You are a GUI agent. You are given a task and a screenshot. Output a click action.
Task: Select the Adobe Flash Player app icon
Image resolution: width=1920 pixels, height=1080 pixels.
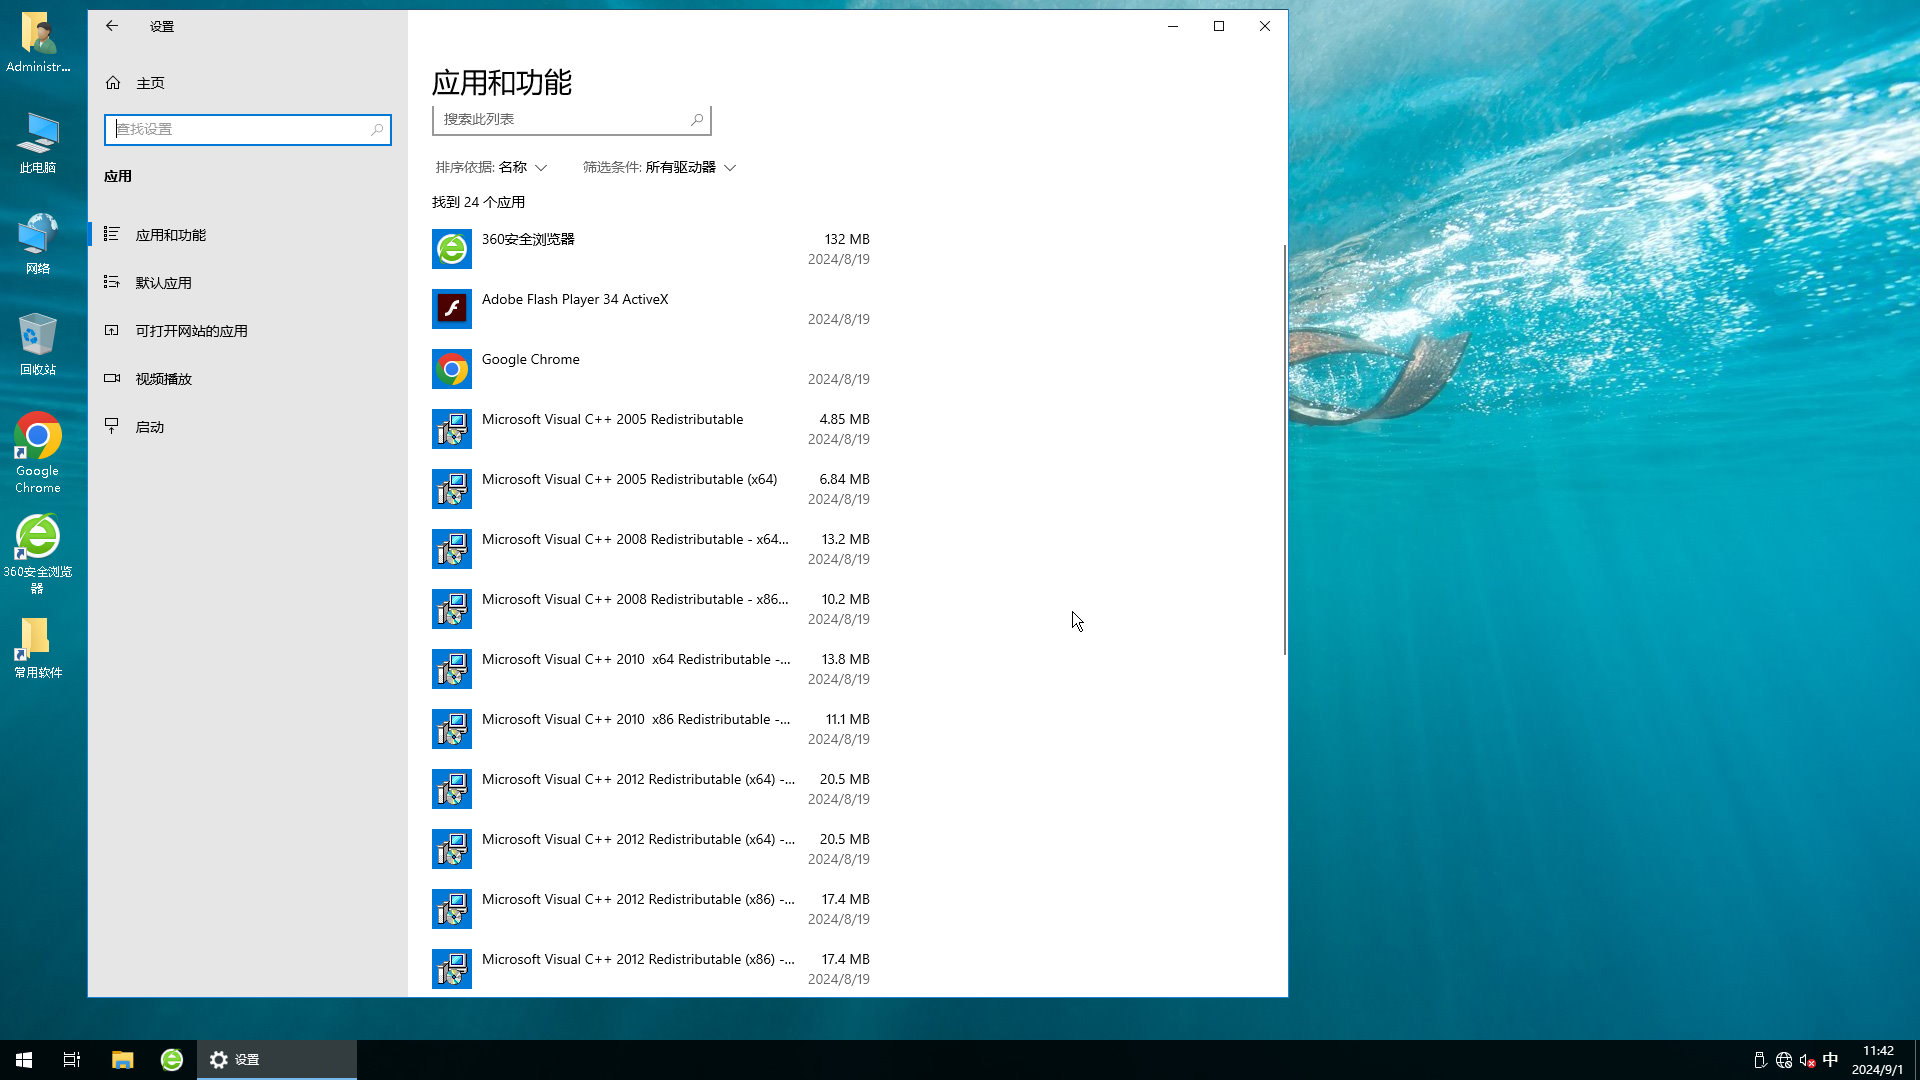click(x=452, y=309)
